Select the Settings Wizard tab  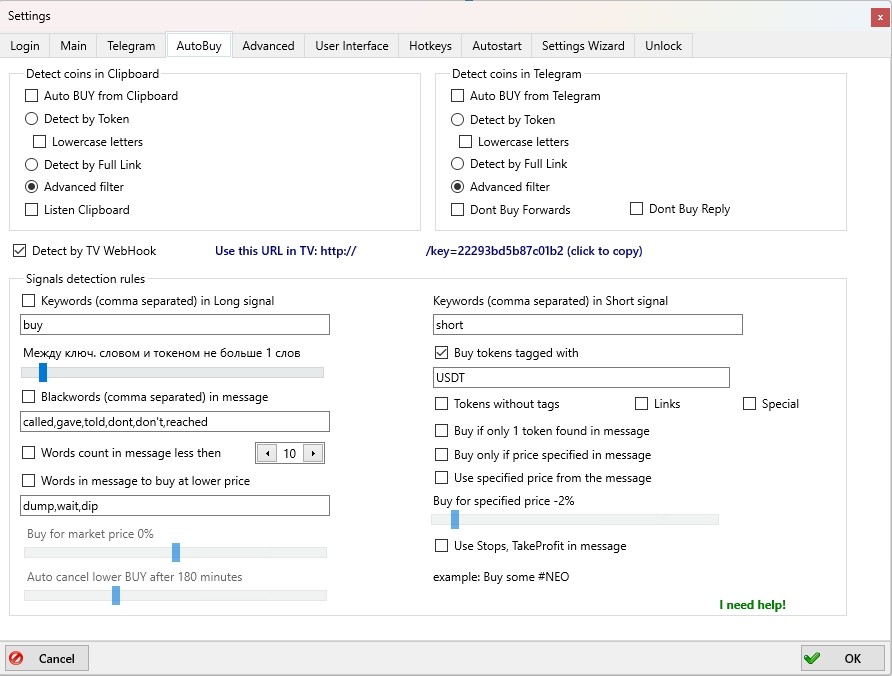582,45
